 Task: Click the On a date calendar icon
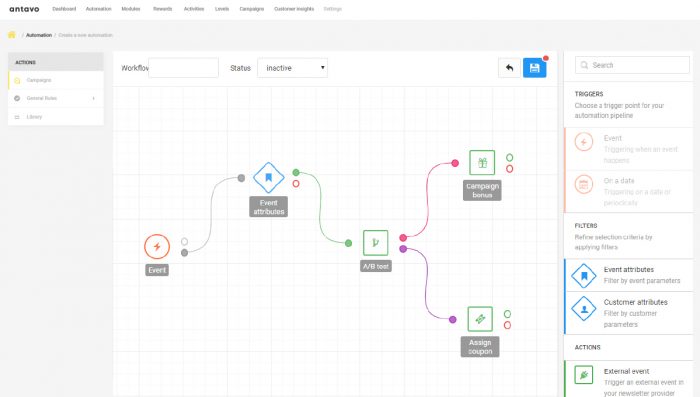coord(584,184)
